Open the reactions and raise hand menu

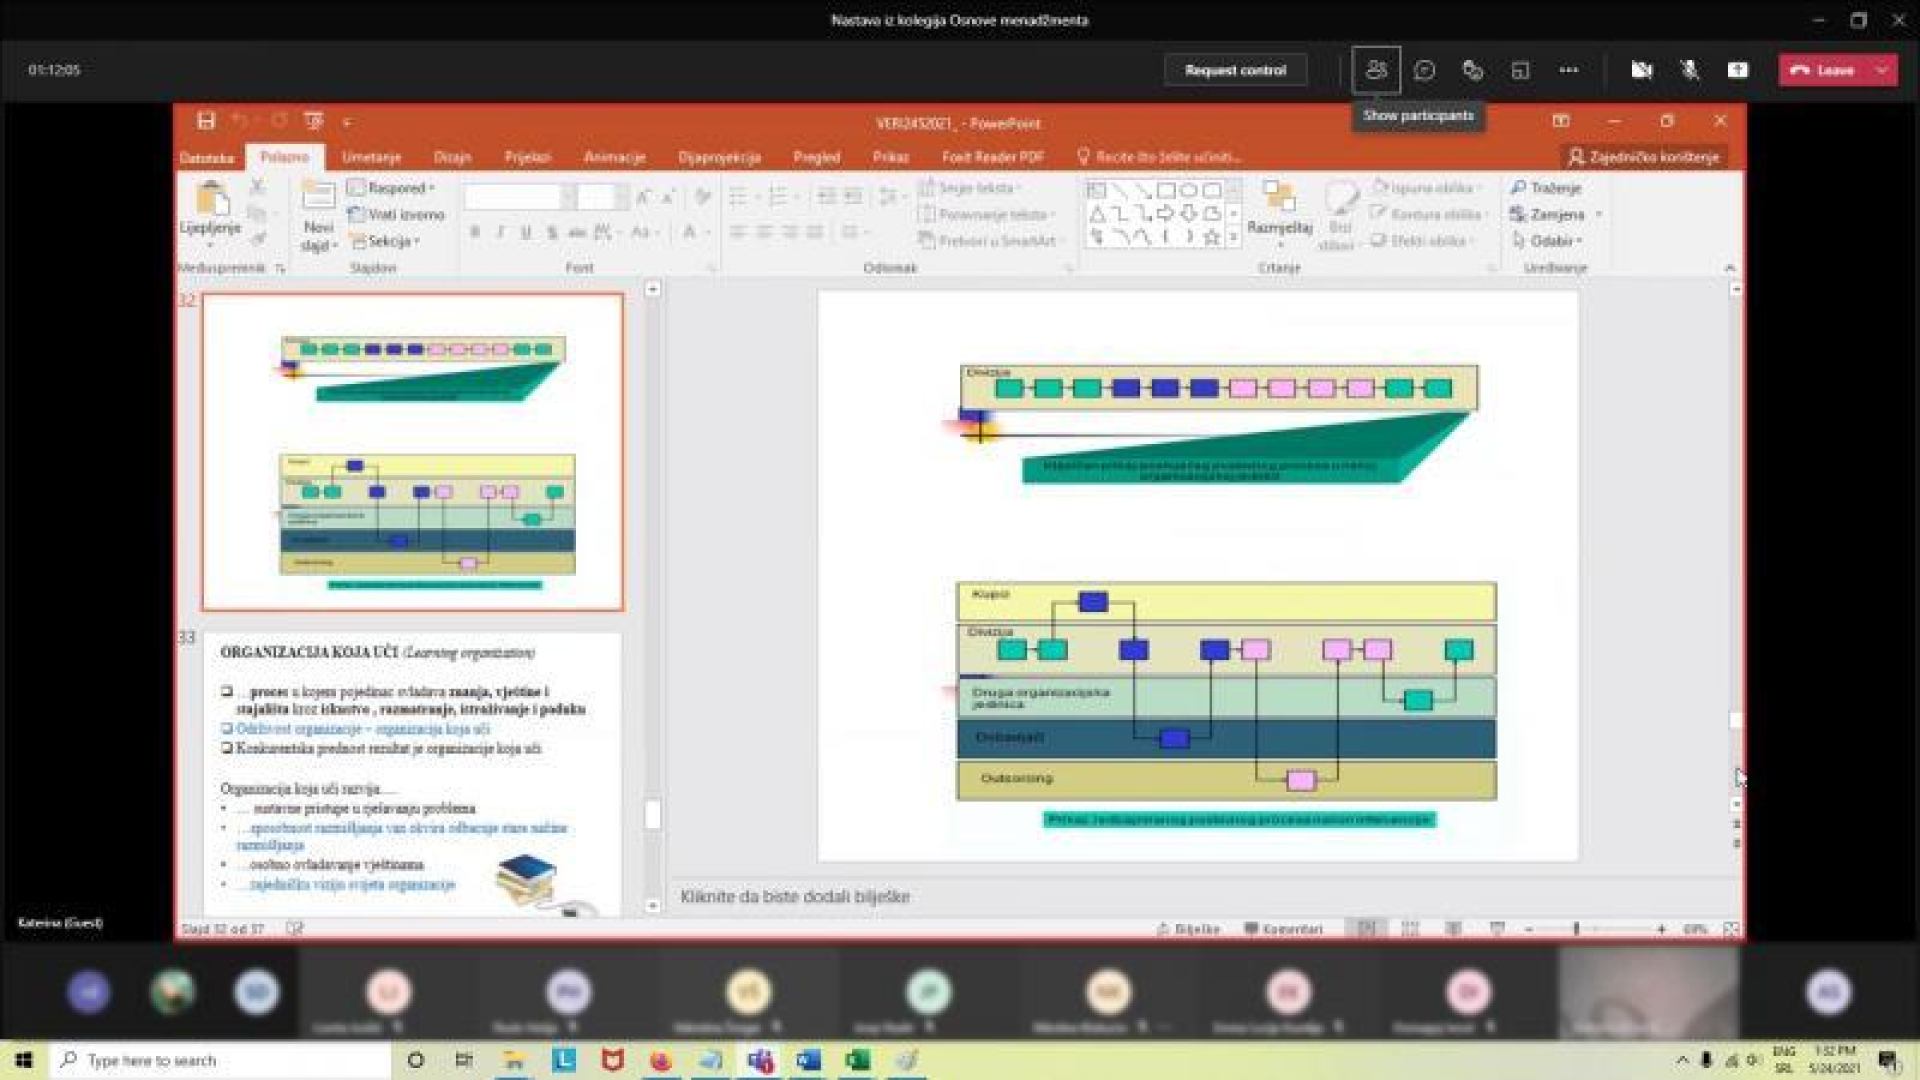pos(1472,70)
